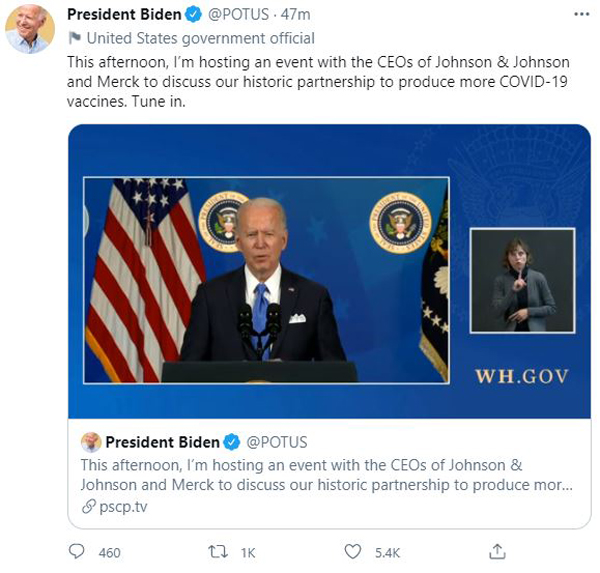
Task: Click the United States government official label
Action: point(201,38)
